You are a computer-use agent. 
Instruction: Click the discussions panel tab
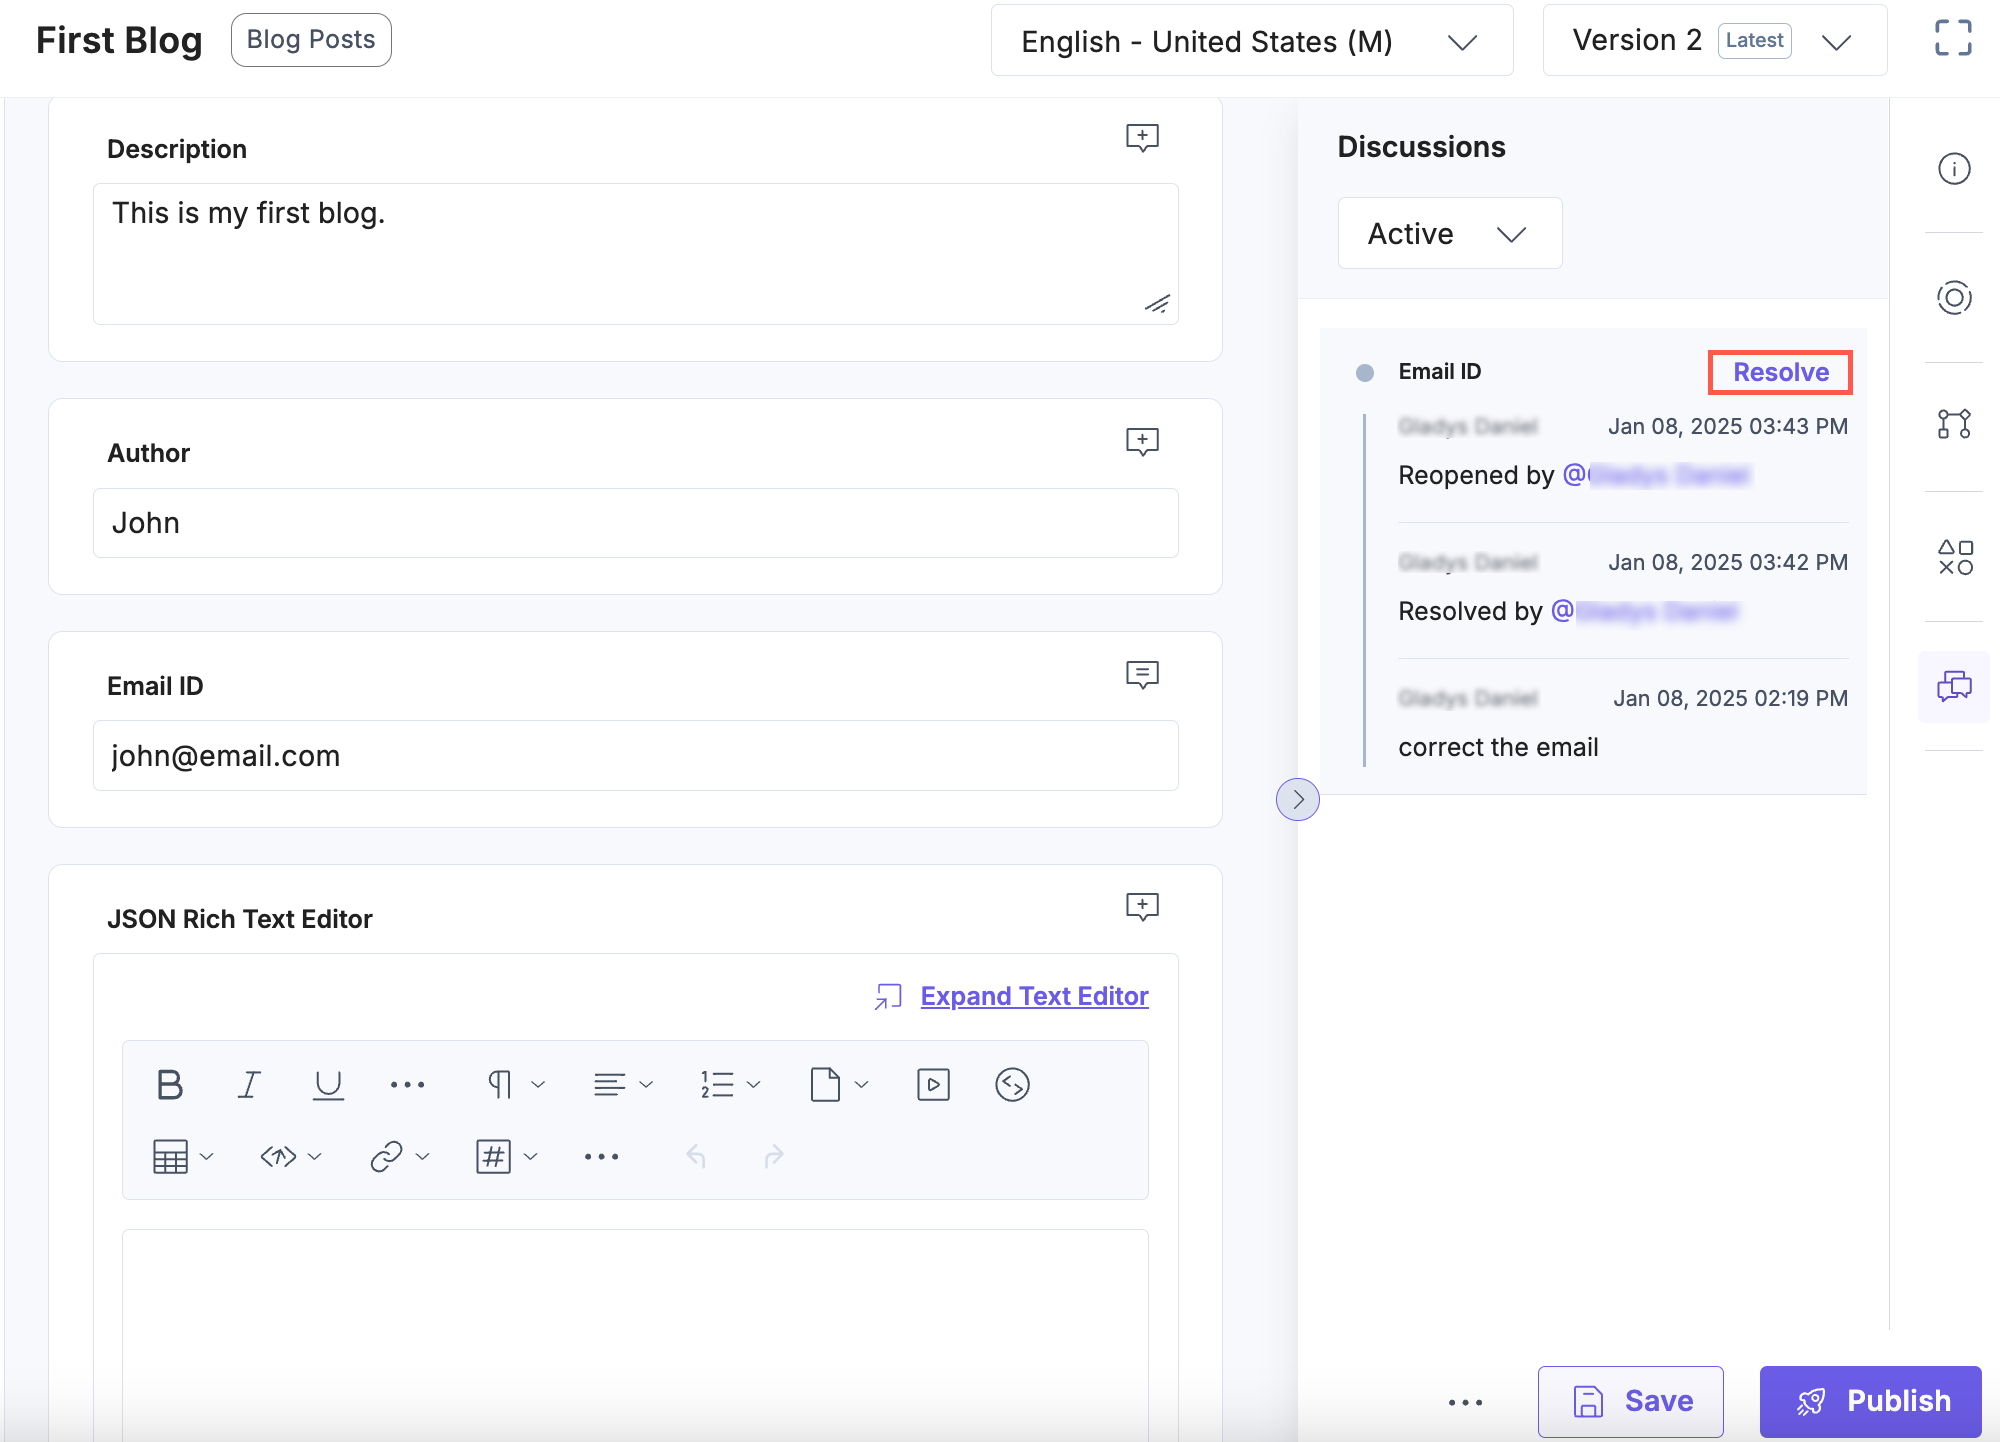(x=1953, y=683)
